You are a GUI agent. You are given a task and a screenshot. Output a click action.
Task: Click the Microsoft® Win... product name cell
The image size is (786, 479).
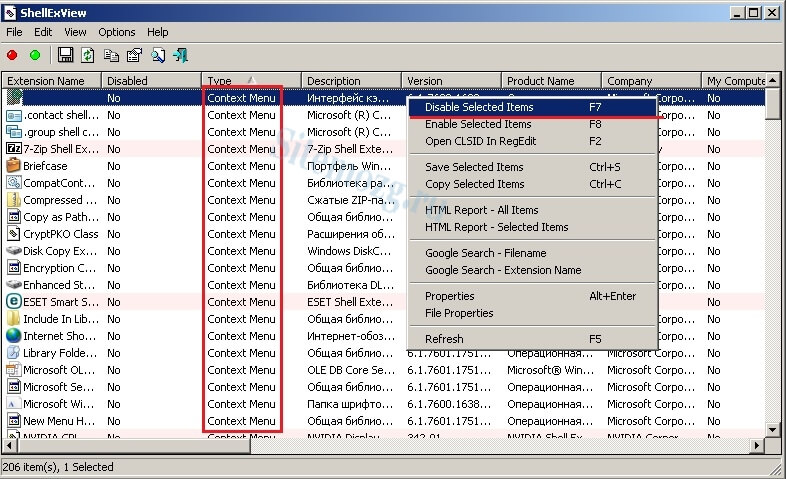(x=550, y=370)
